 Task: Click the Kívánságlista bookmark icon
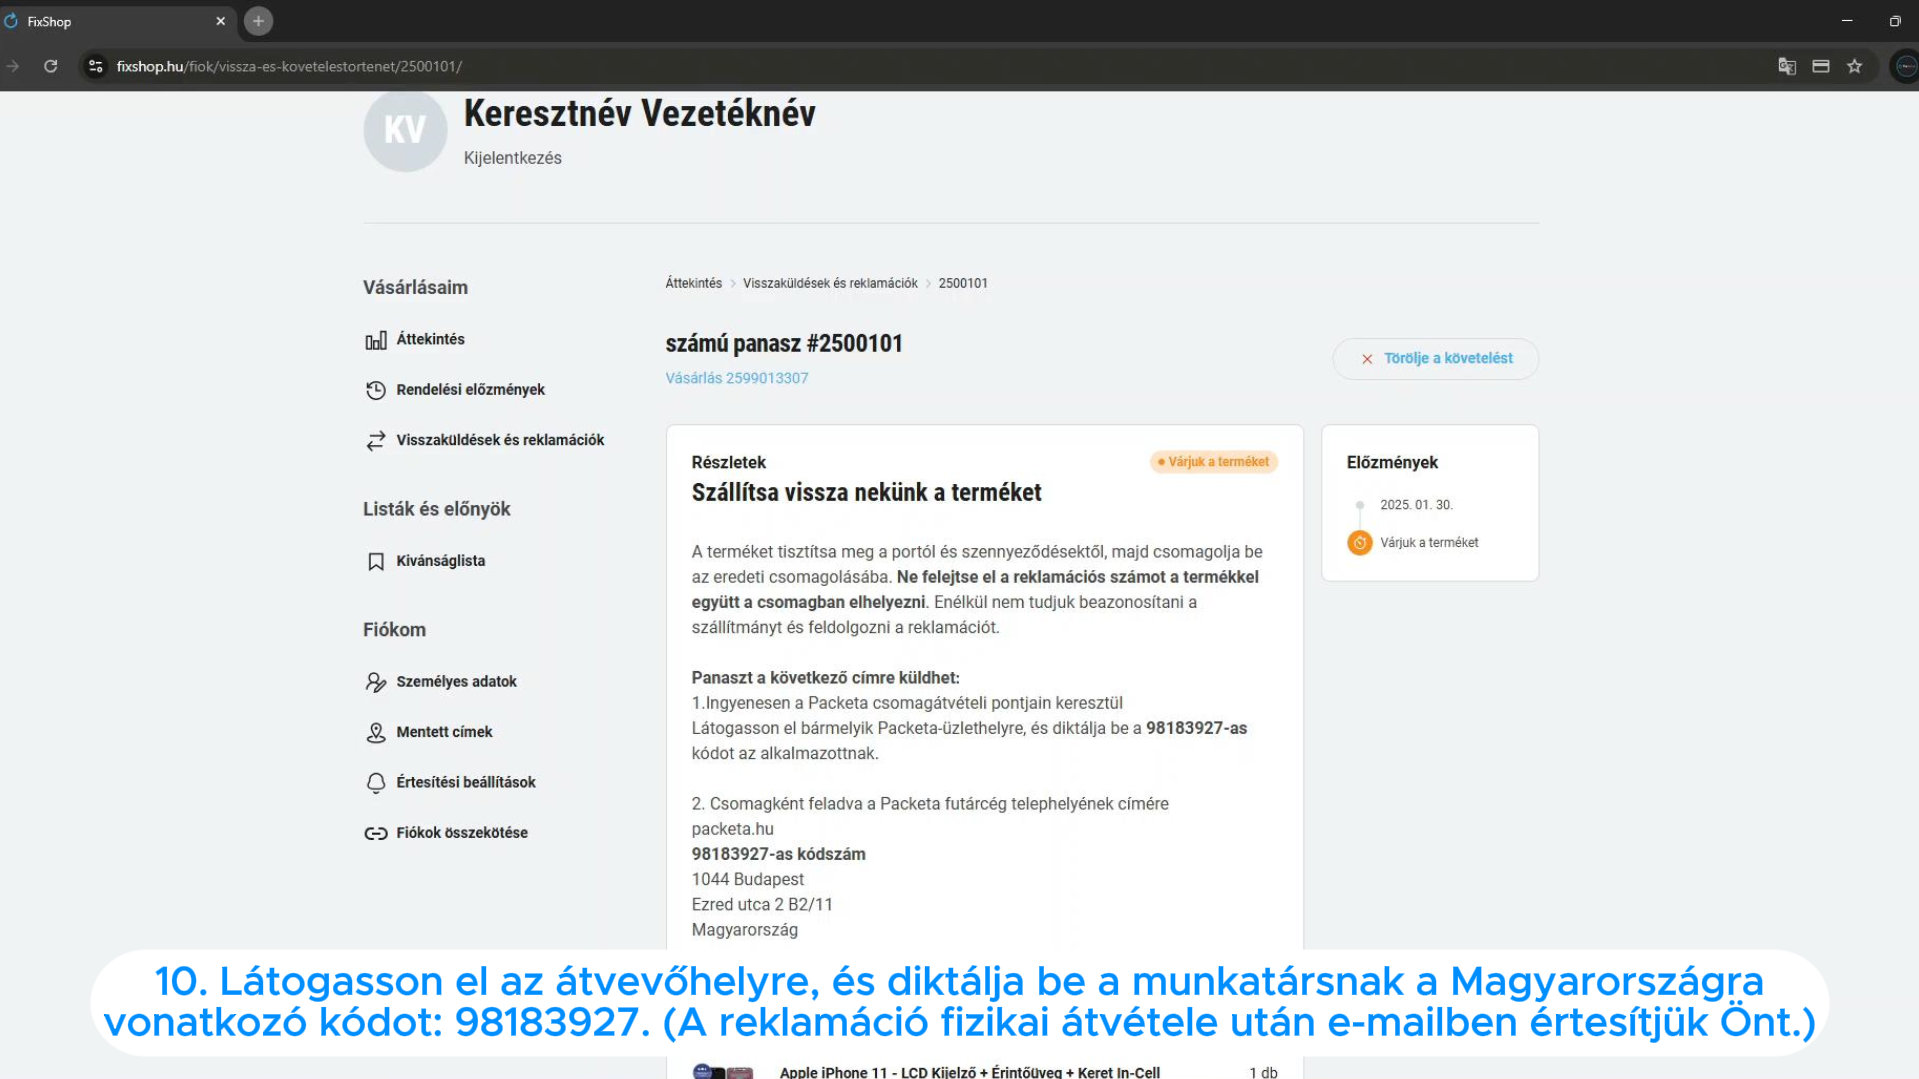[375, 562]
